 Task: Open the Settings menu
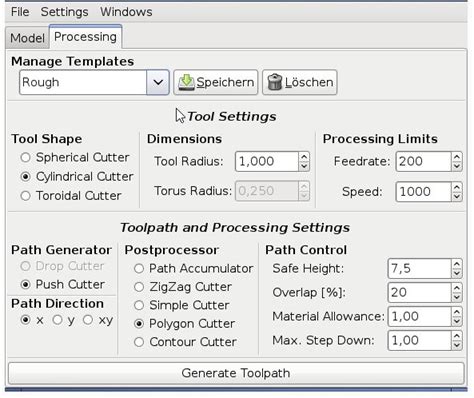(x=64, y=12)
